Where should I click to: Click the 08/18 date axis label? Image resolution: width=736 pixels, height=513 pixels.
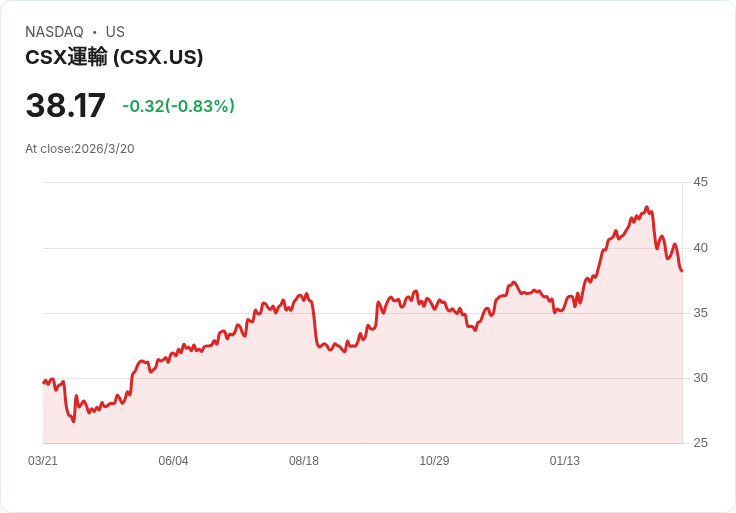[x=304, y=461]
